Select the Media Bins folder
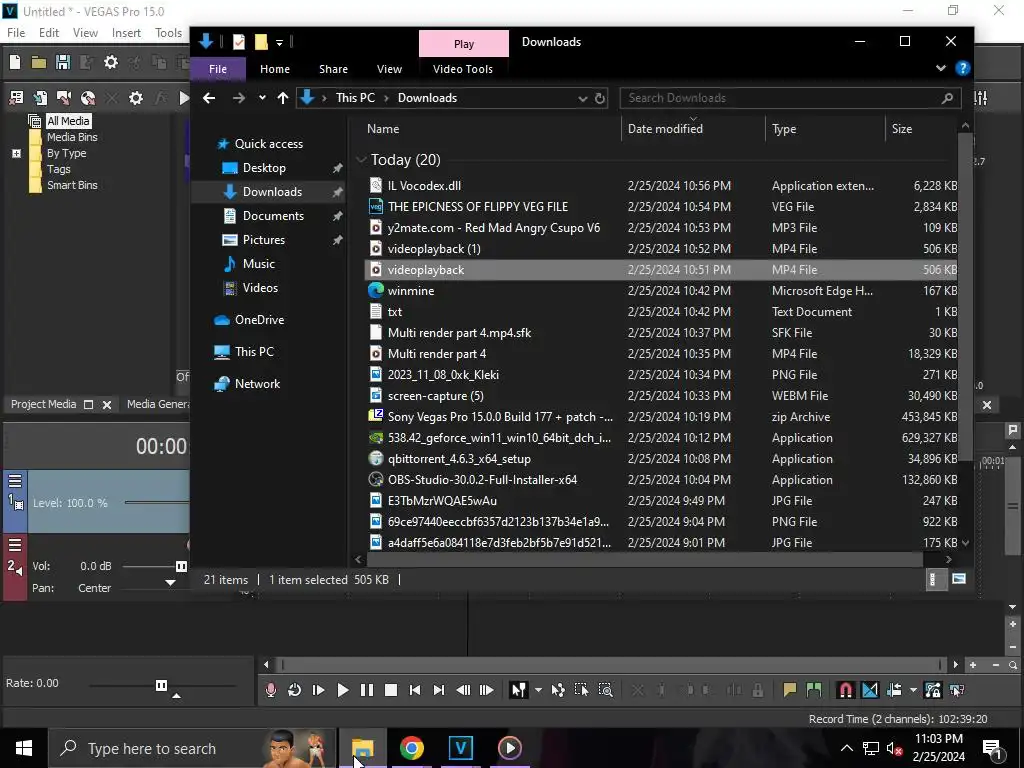This screenshot has height=768, width=1024. (72, 137)
